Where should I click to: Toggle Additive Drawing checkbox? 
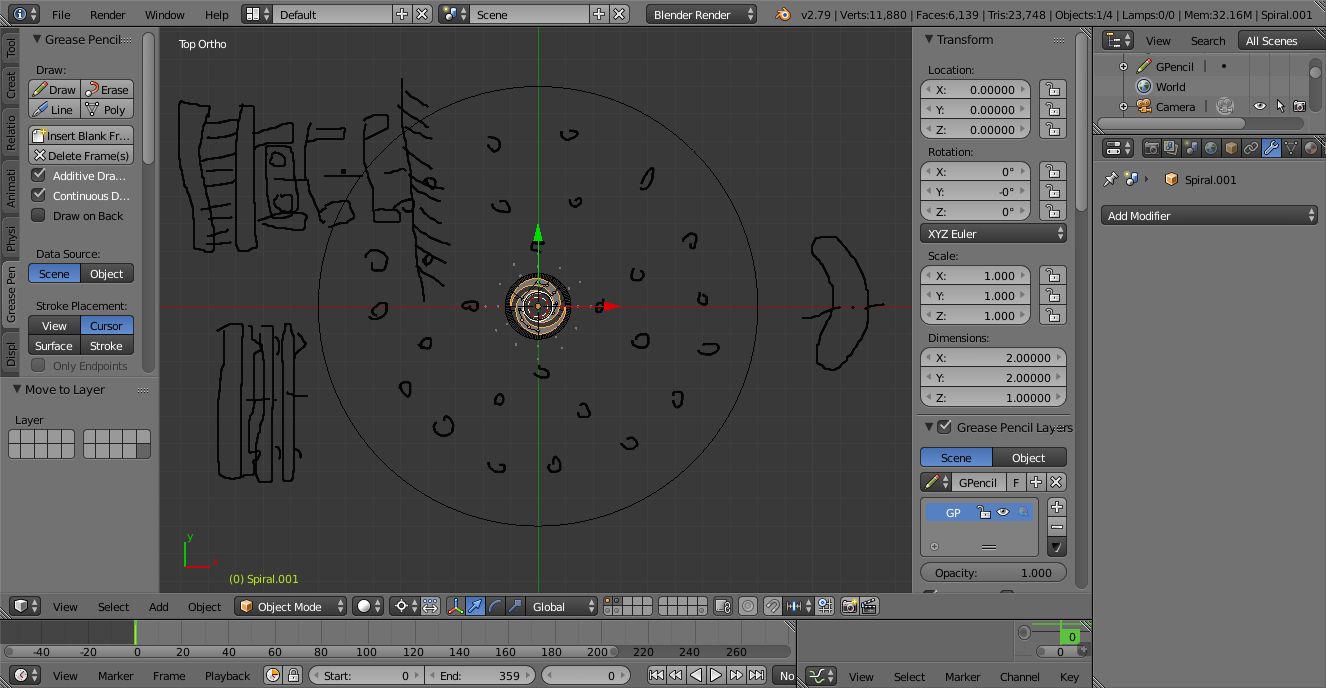point(39,175)
